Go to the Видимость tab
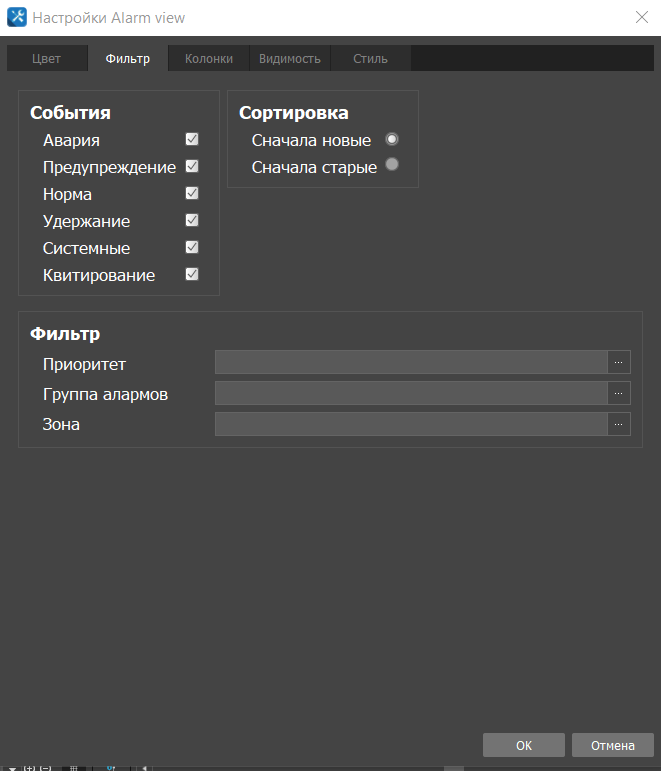661x771 pixels. click(289, 59)
